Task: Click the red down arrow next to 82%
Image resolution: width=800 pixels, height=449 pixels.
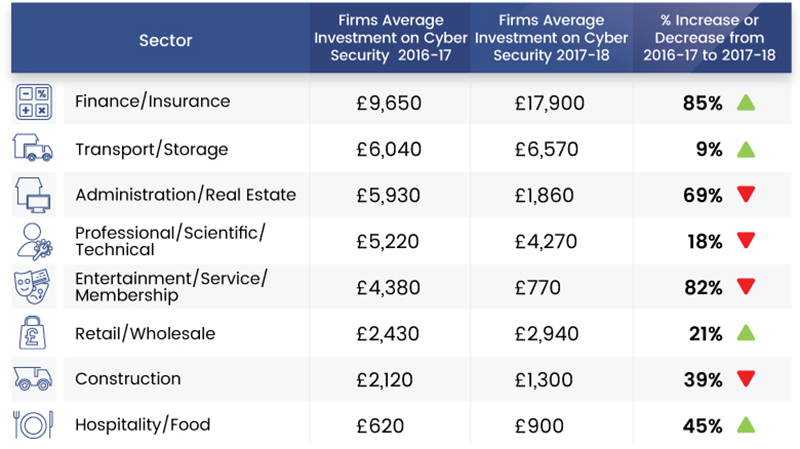Action: click(744, 288)
